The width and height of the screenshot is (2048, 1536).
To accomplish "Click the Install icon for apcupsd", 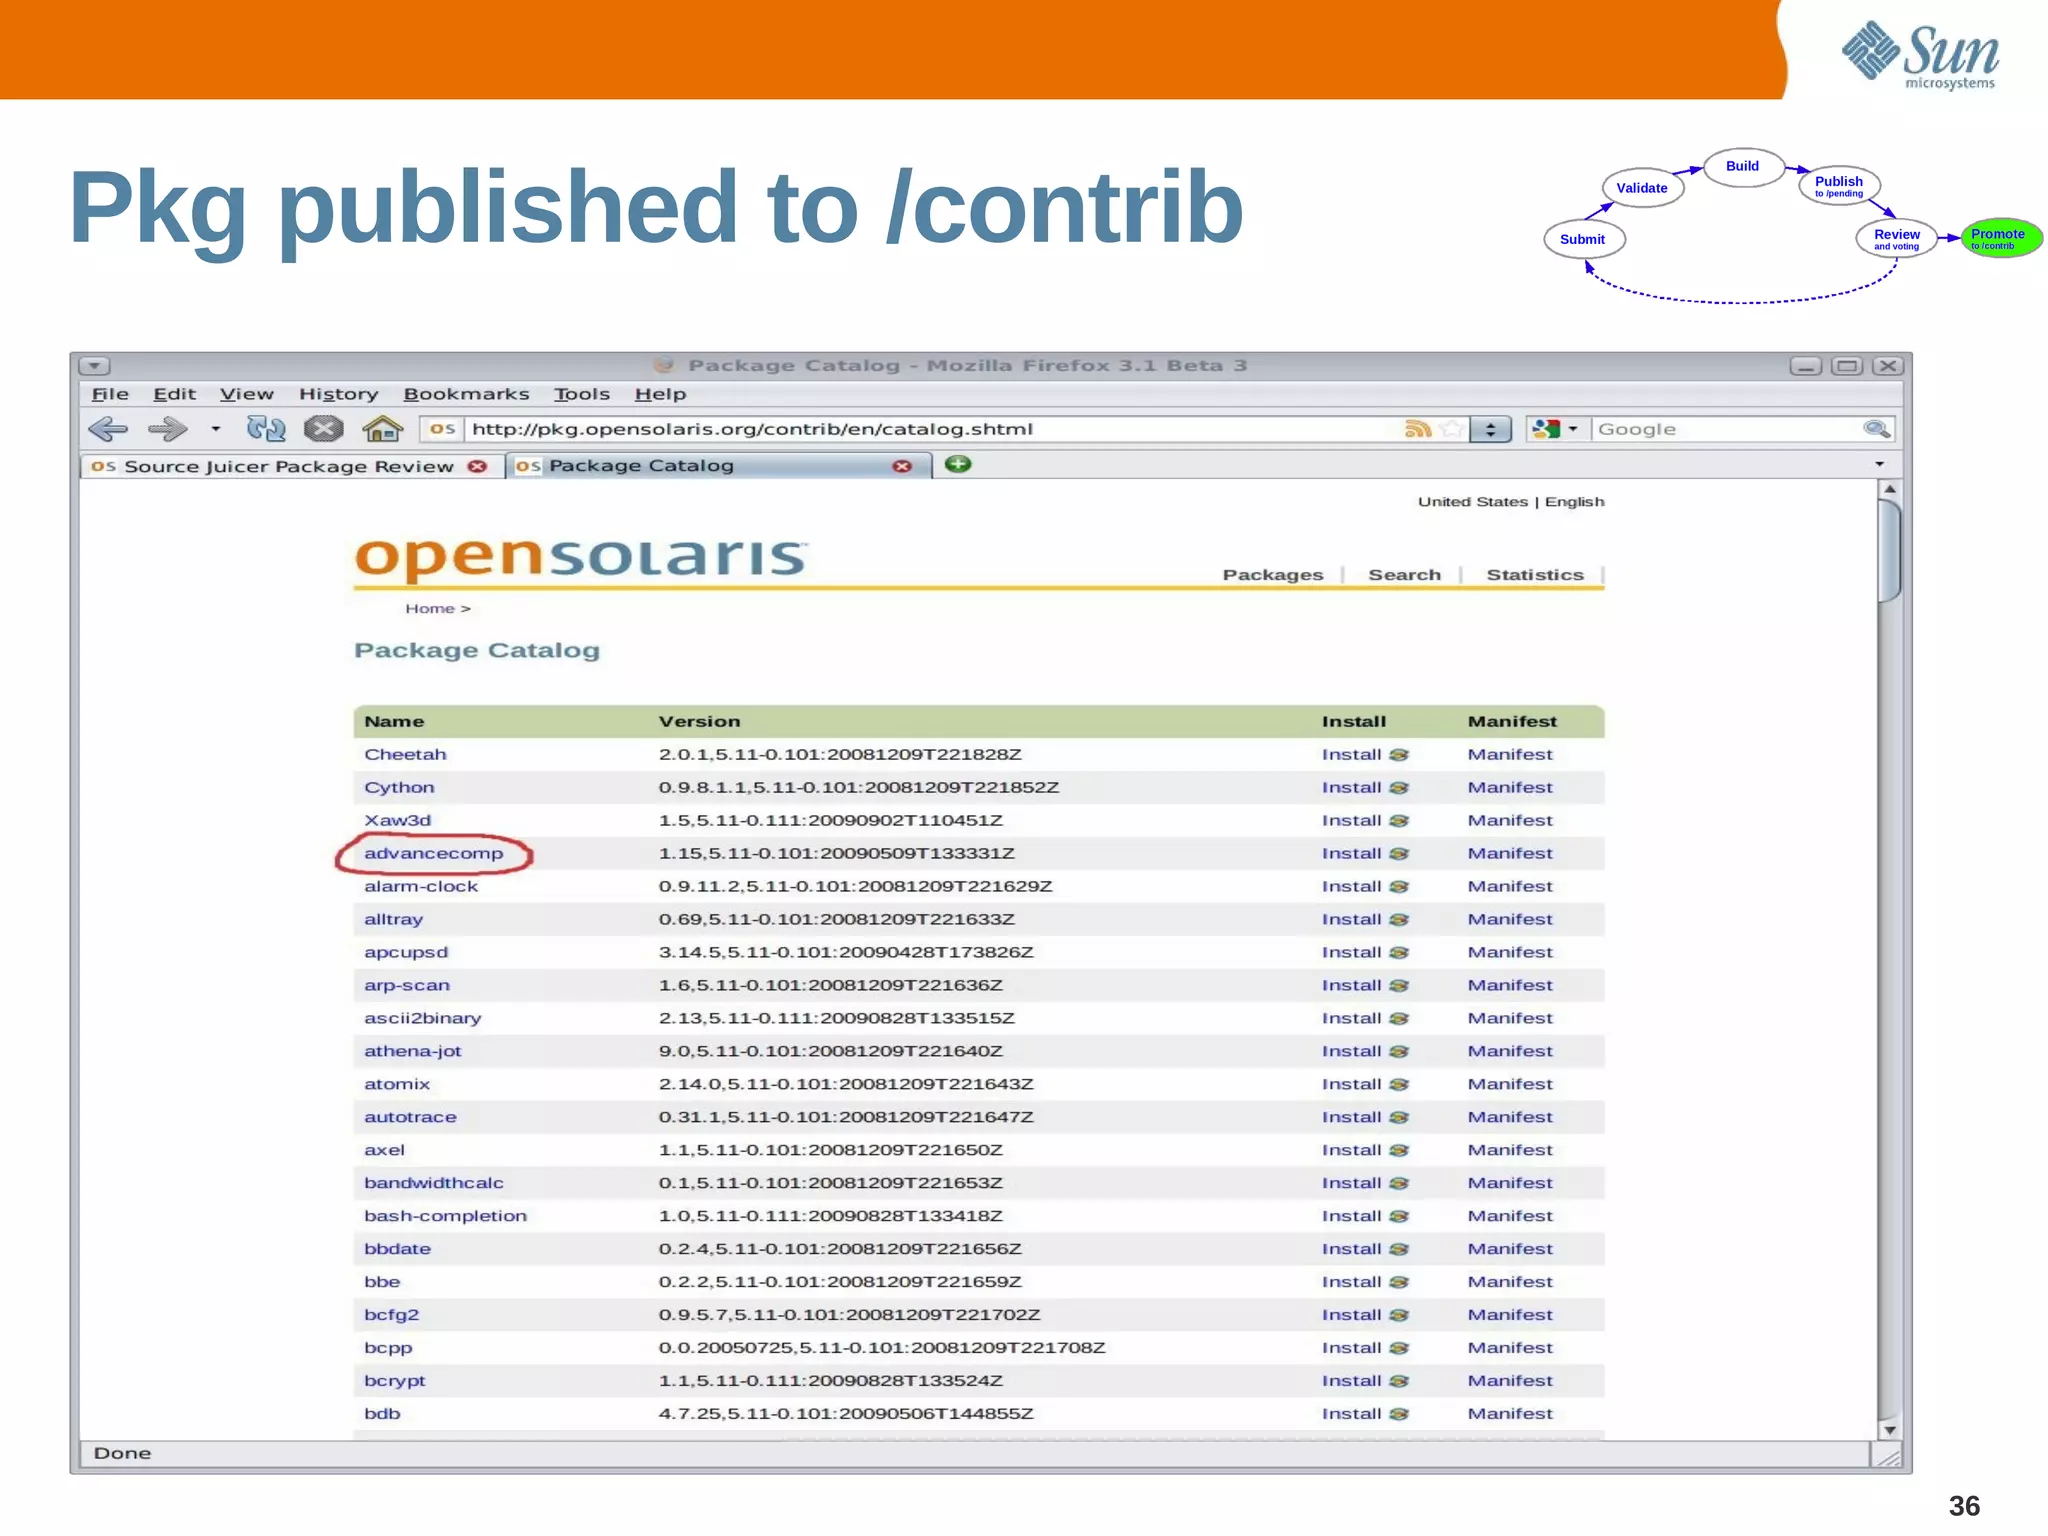I will [1399, 953].
